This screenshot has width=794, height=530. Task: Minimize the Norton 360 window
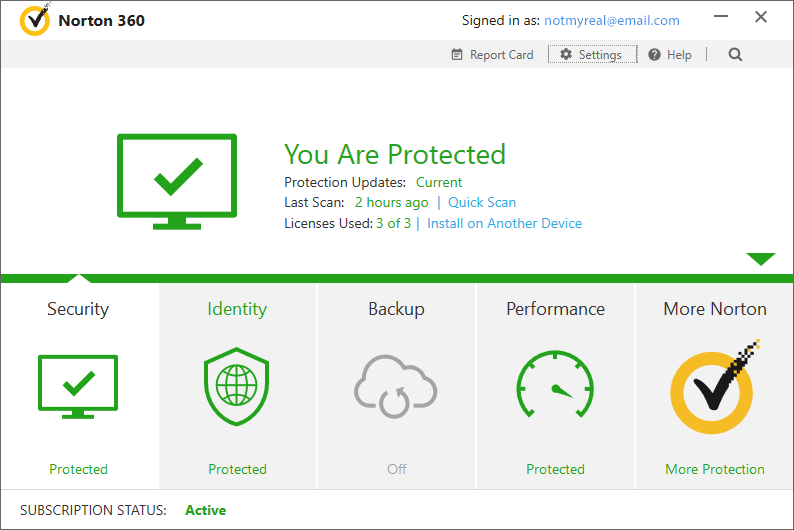721,17
